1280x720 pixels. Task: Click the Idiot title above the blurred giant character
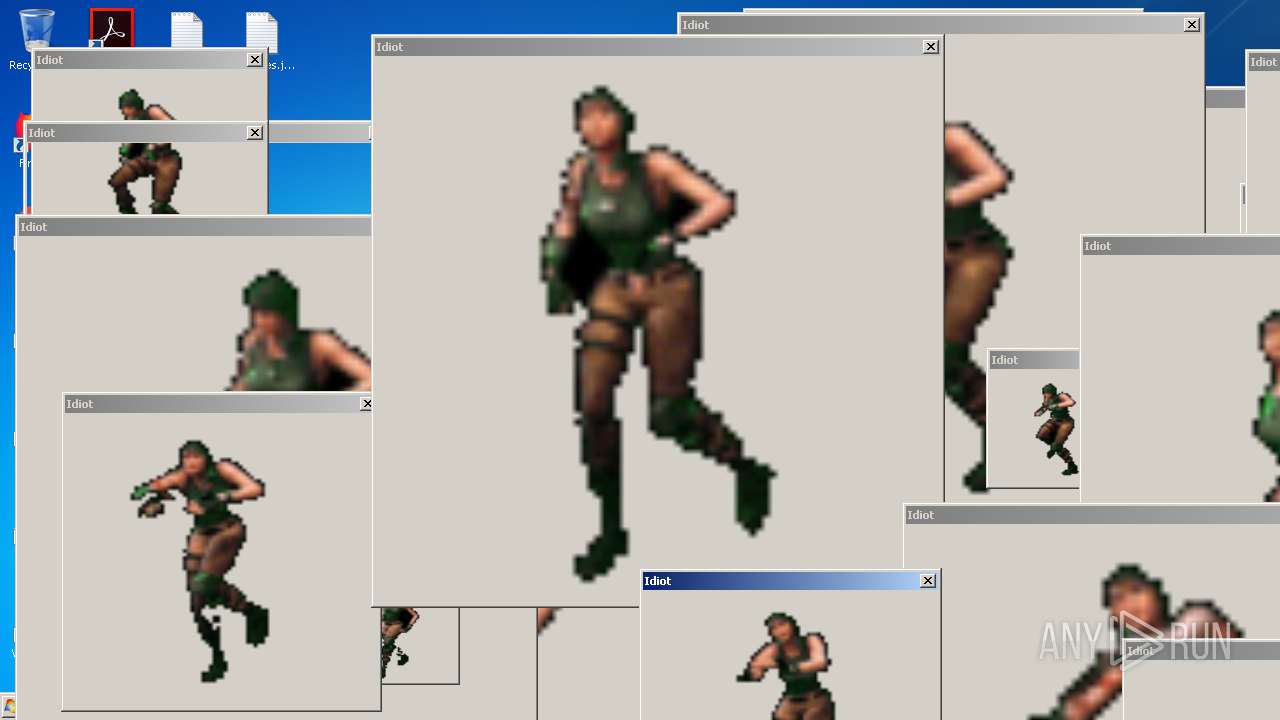pyautogui.click(x=920, y=515)
